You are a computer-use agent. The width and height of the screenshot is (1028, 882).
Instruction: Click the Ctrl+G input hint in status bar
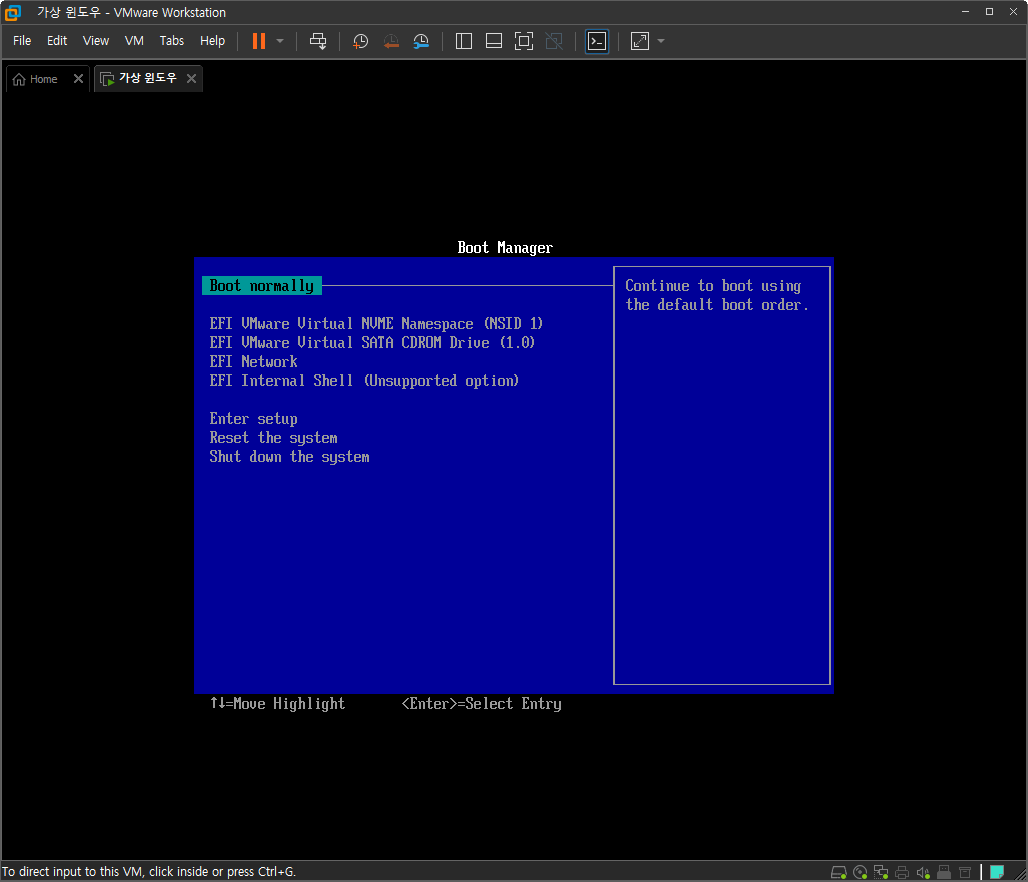(148, 872)
